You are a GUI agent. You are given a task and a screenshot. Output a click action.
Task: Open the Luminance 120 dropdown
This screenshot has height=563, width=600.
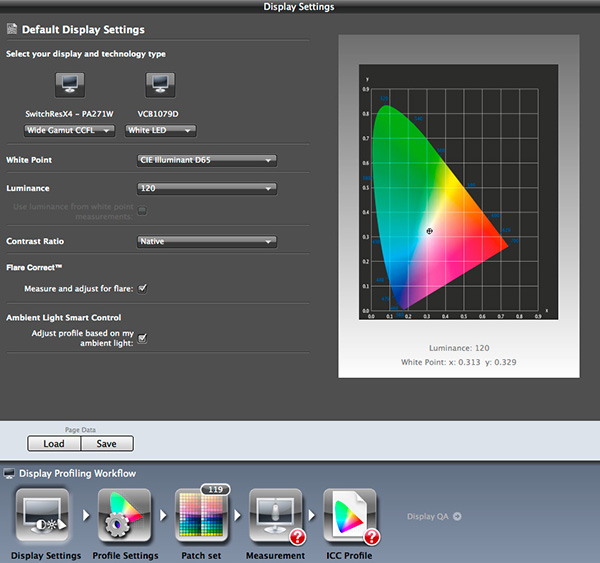(206, 188)
